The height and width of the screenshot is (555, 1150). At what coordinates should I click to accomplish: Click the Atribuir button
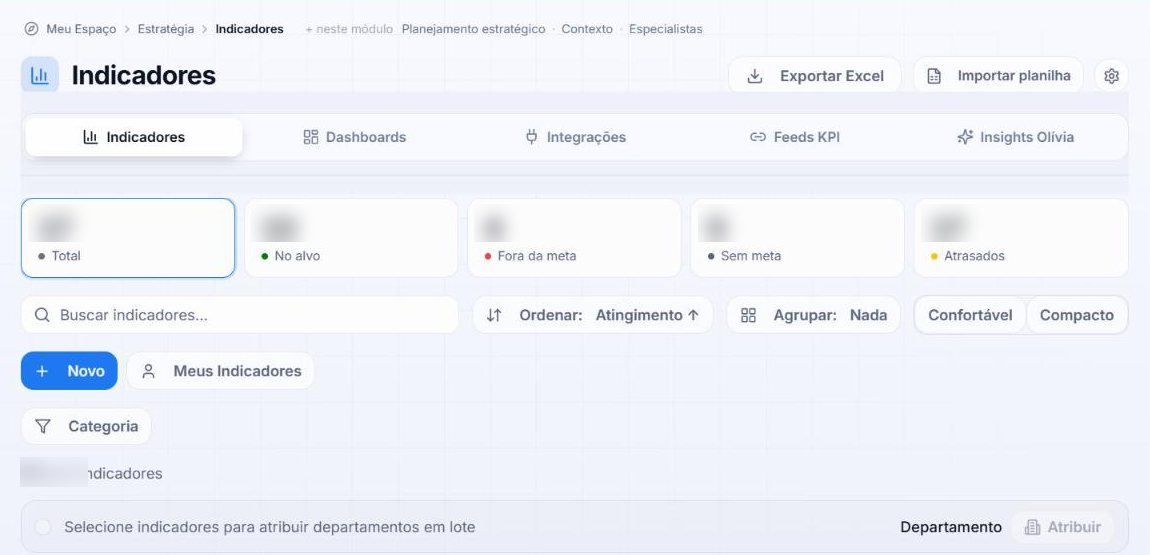click(1063, 527)
